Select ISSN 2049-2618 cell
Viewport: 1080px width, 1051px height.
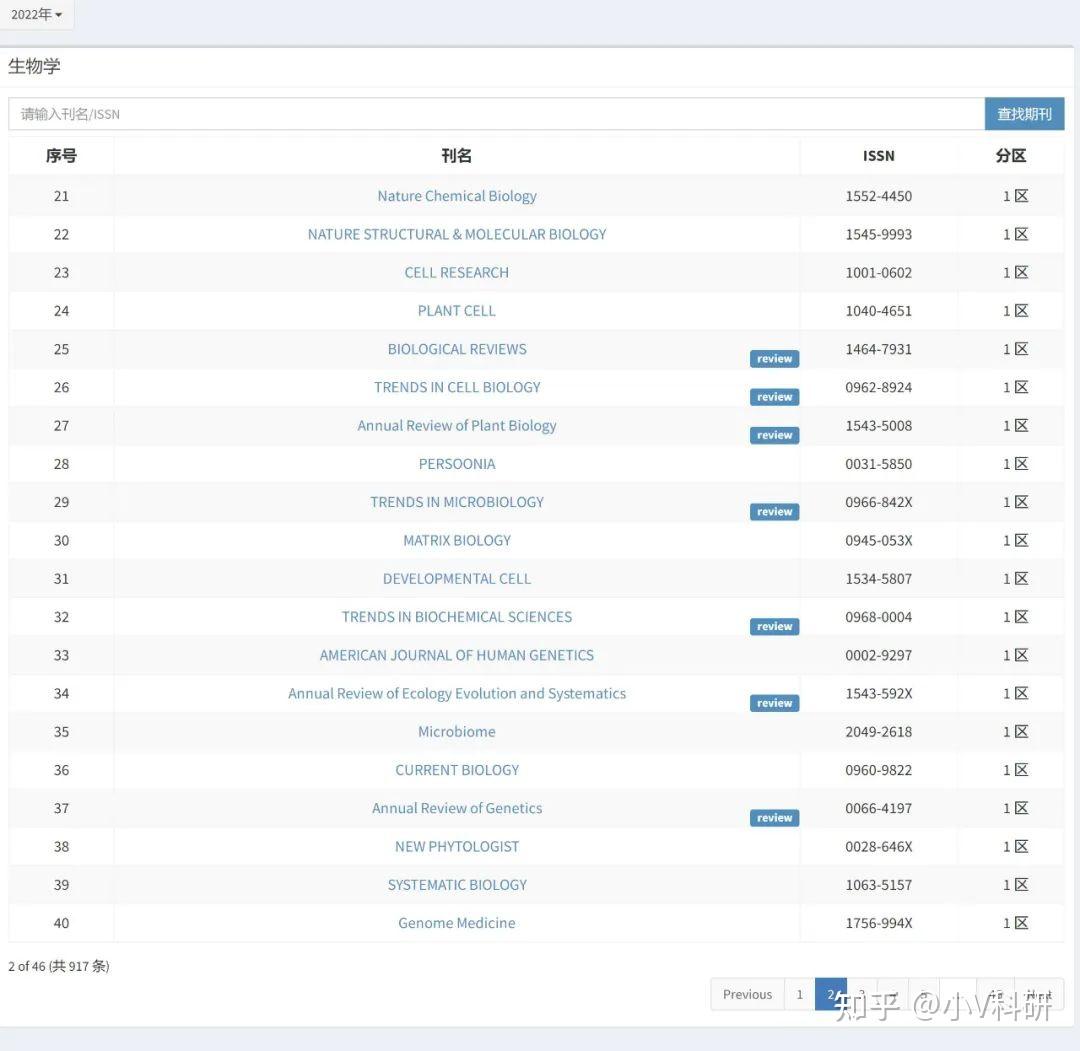pyautogui.click(x=879, y=731)
